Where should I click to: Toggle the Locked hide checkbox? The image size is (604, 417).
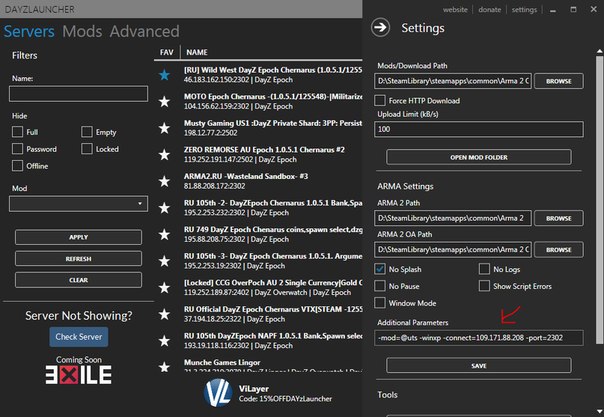pos(87,149)
